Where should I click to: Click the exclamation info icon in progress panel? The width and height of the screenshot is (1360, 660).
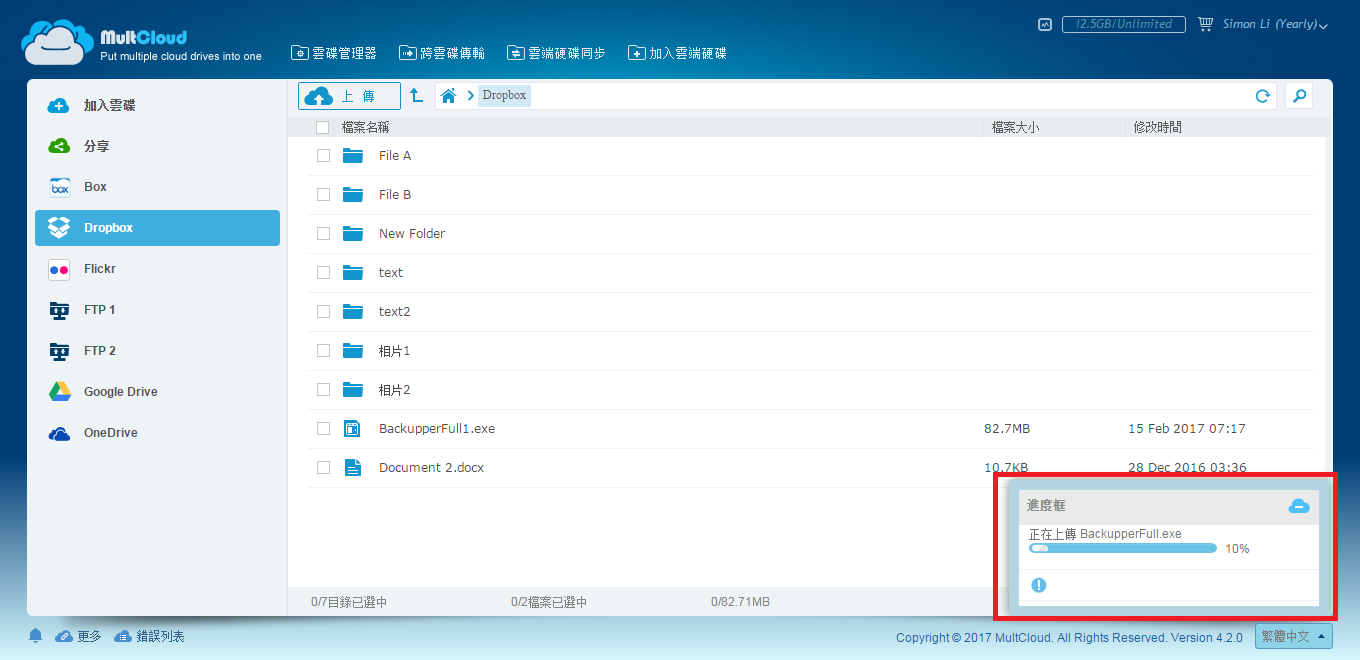tap(1038, 585)
